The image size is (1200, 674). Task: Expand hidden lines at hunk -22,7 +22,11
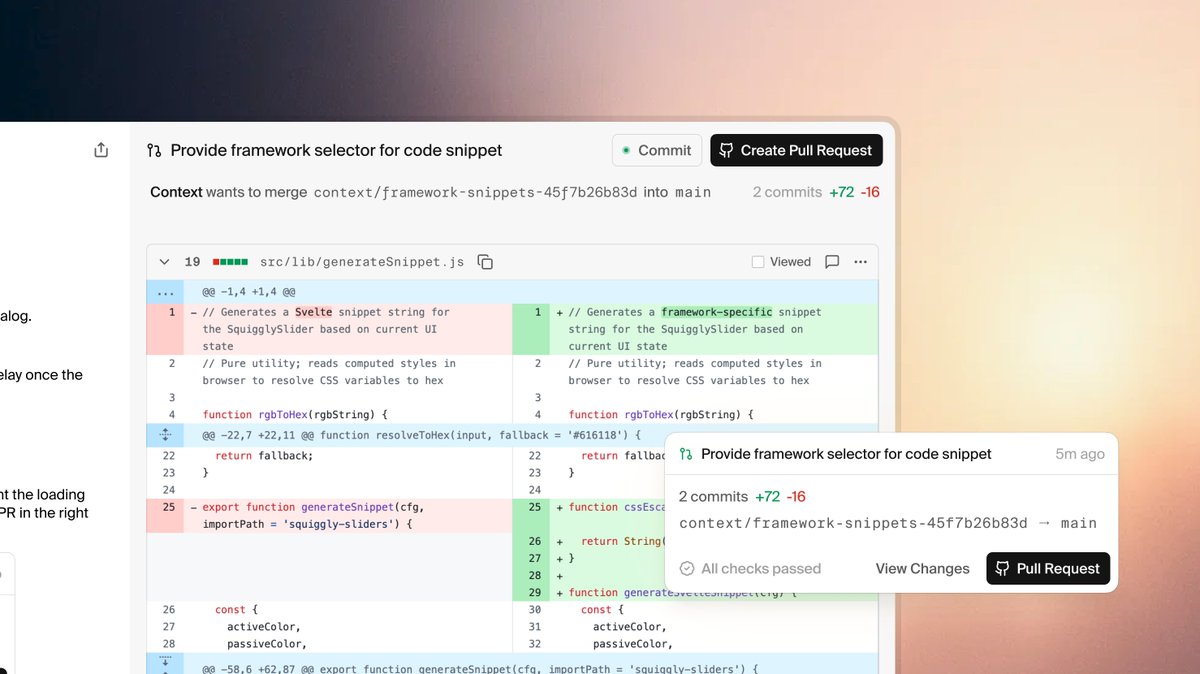point(165,436)
